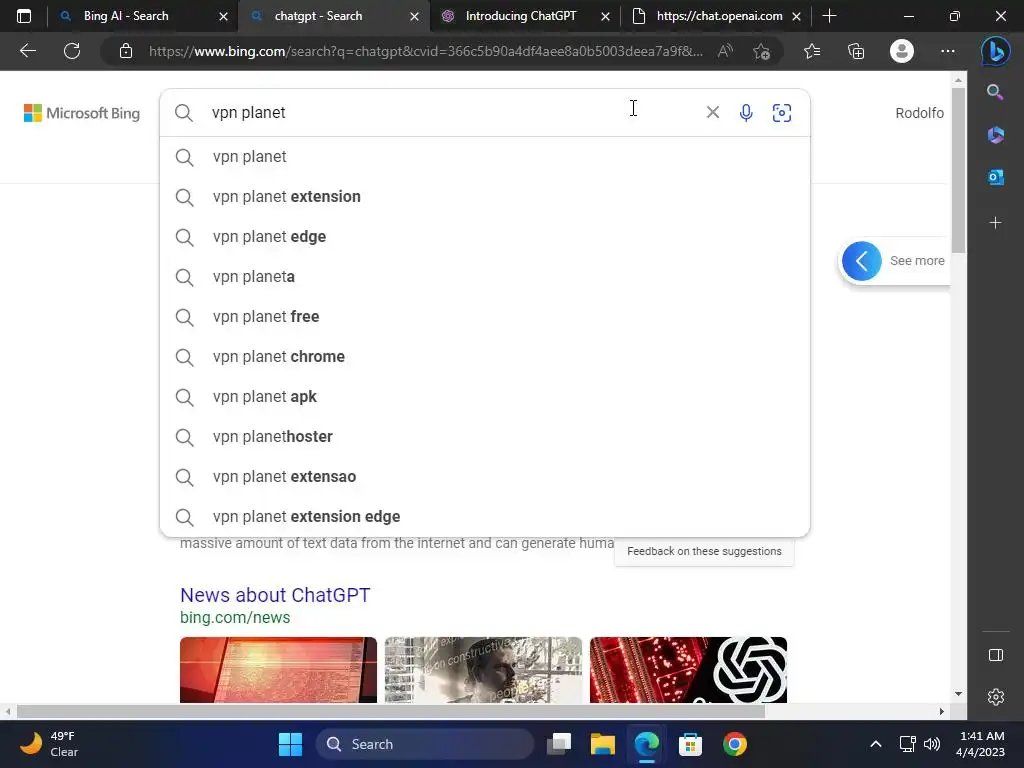Open bing.com/news link
1024x768 pixels.
point(235,617)
